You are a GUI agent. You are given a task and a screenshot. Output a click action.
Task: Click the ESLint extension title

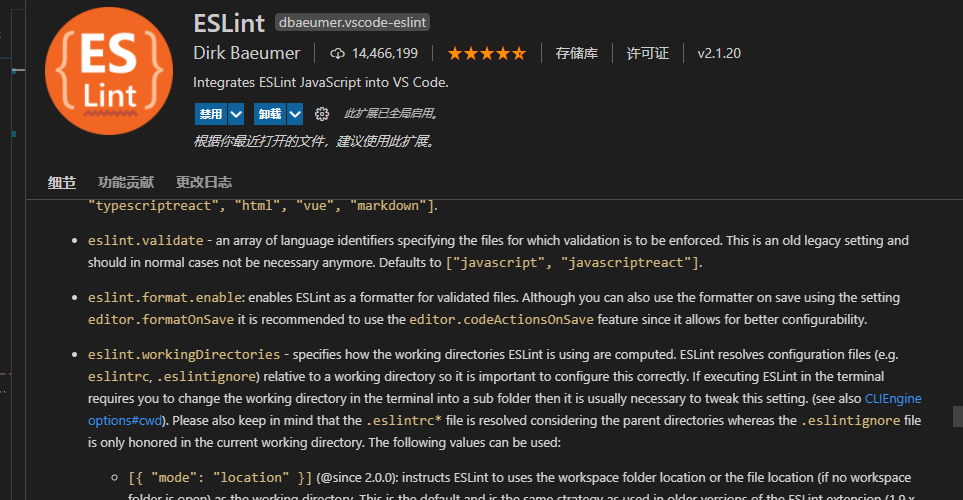coord(231,21)
